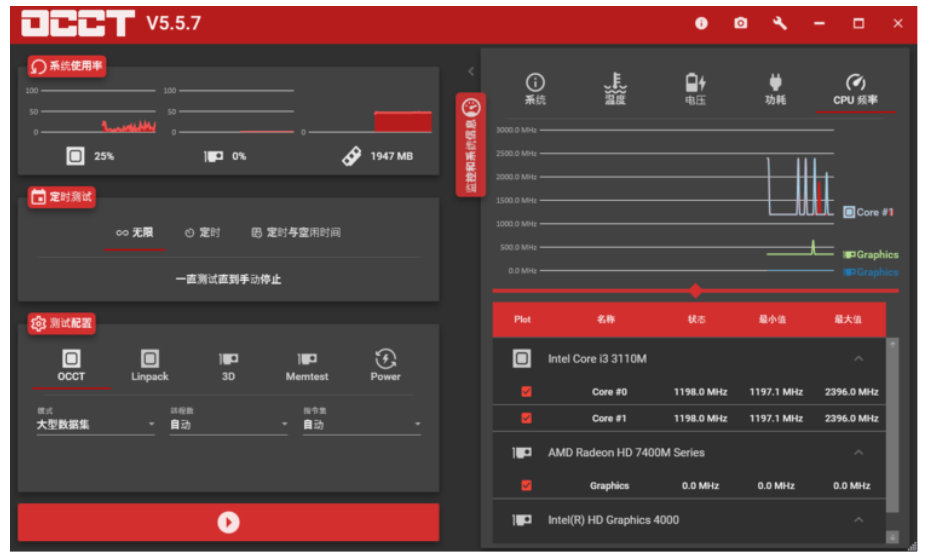Click the GPU usage card icon
Image resolution: width=926 pixels, height=560 pixels.
coord(213,156)
